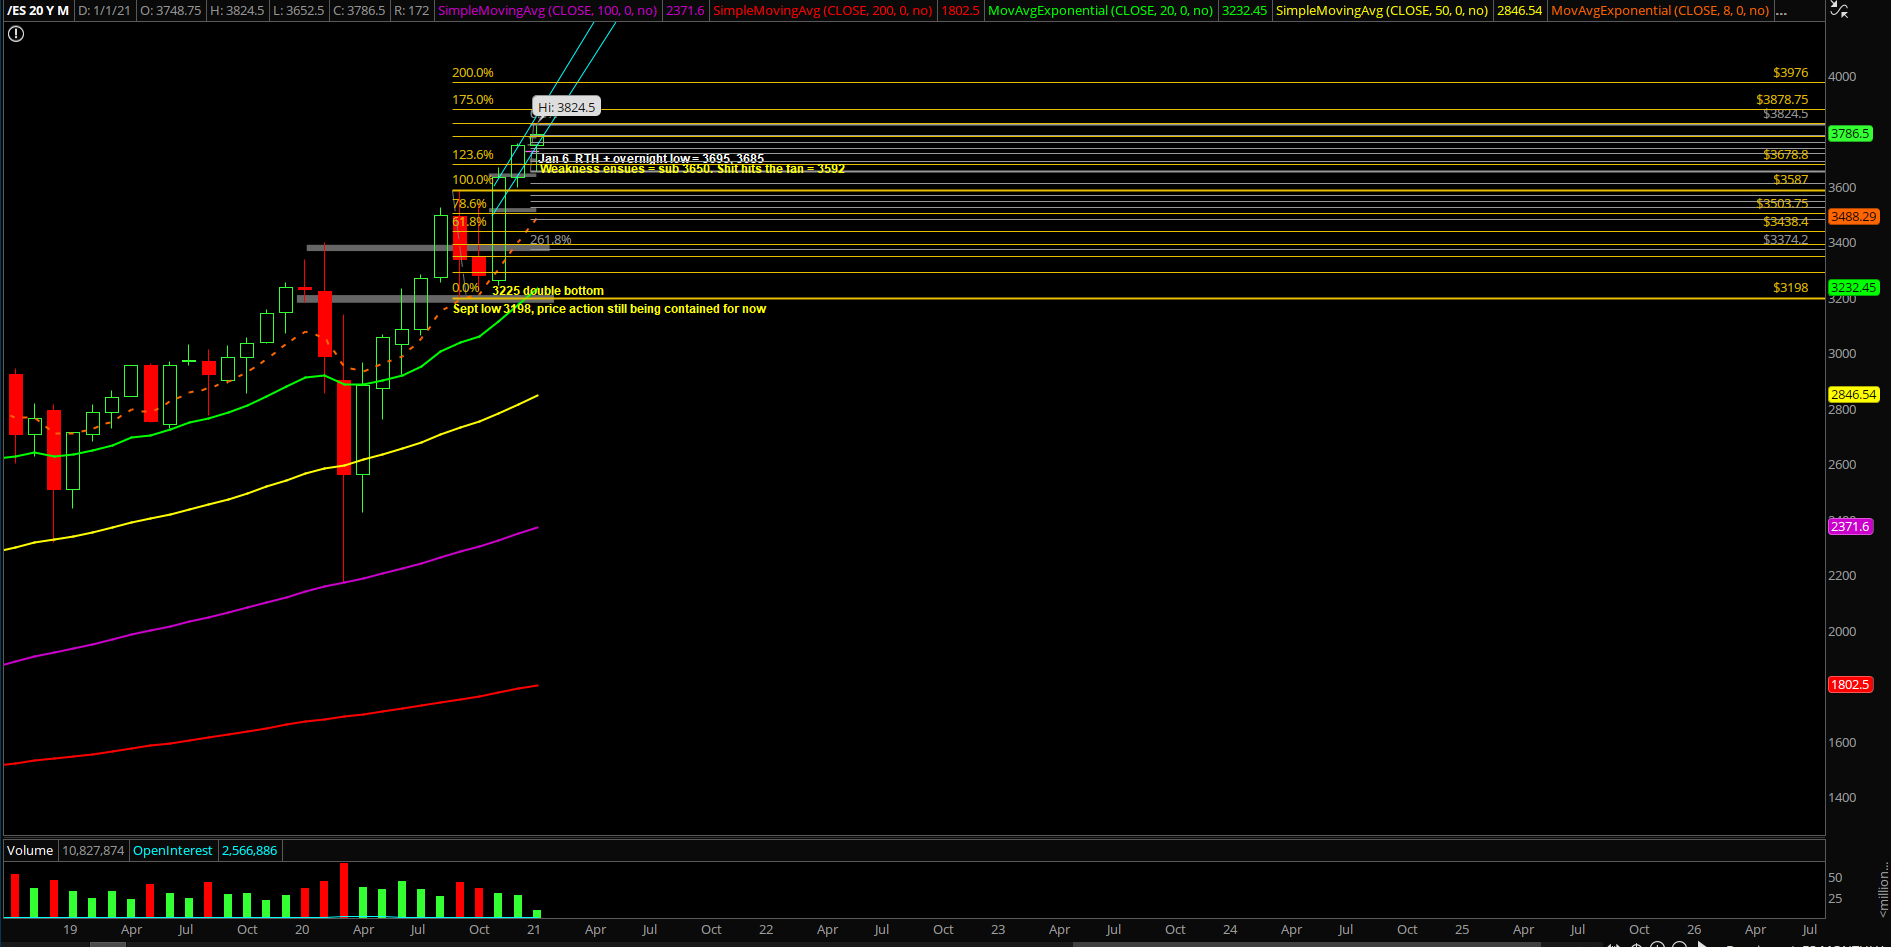Screen dimensions: 1891x947
Task: Click the 200.0% Fibonacci level label
Action: (472, 73)
